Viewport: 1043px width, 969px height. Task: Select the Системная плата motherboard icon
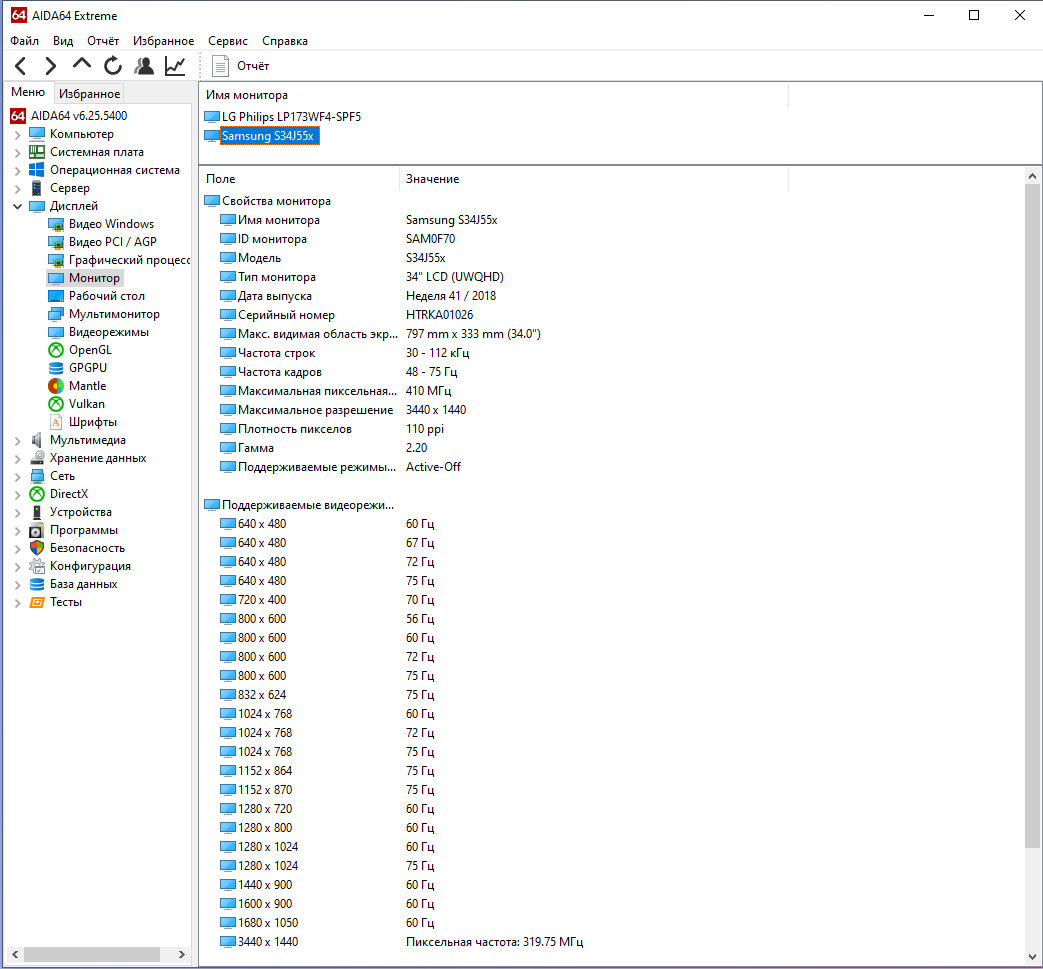tap(37, 152)
